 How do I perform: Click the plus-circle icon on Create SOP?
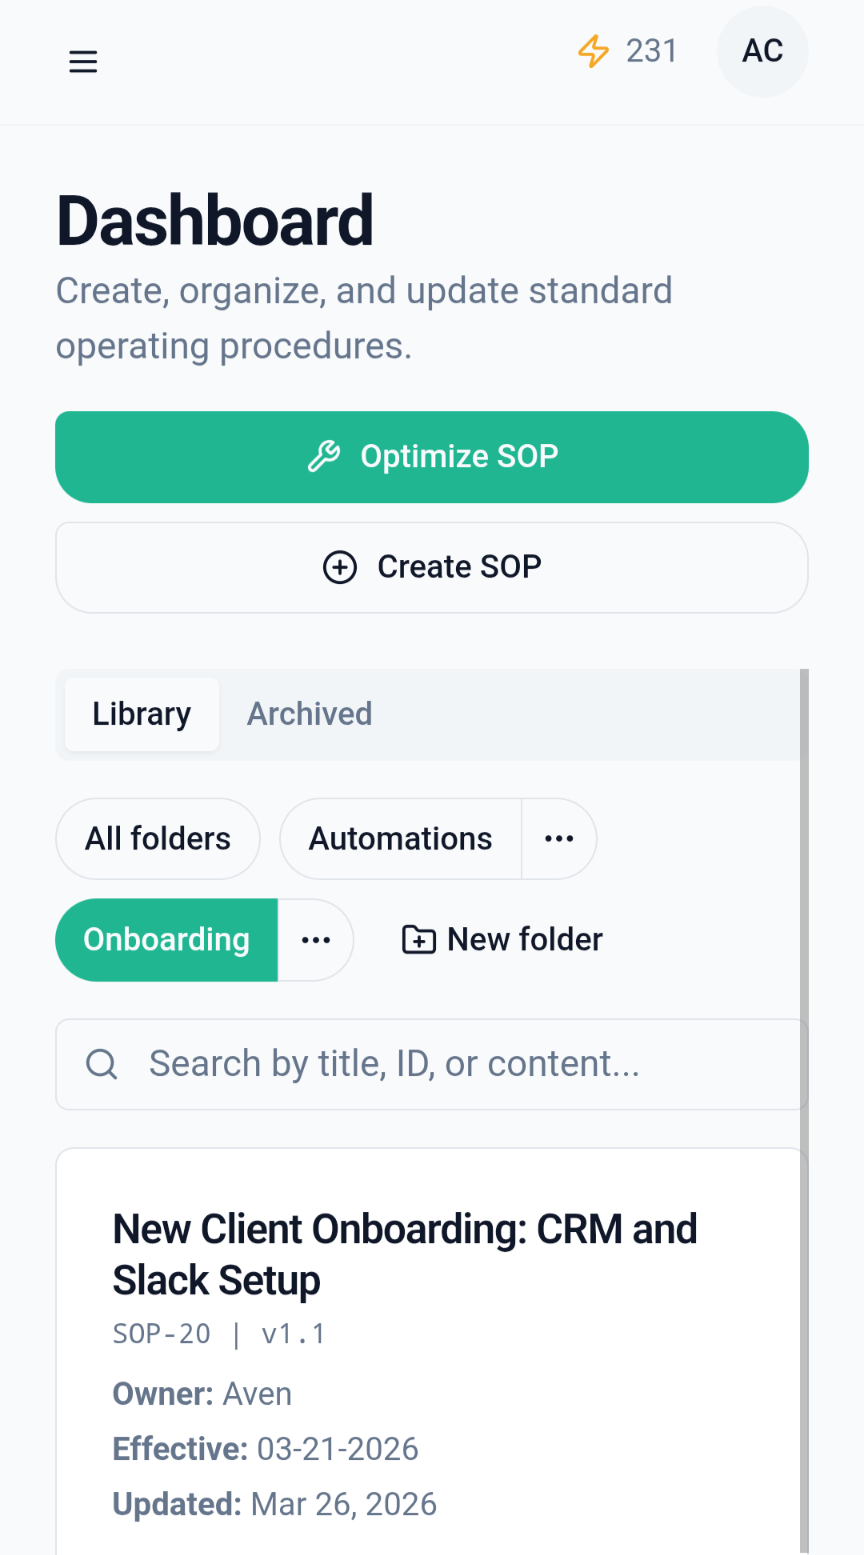click(340, 567)
